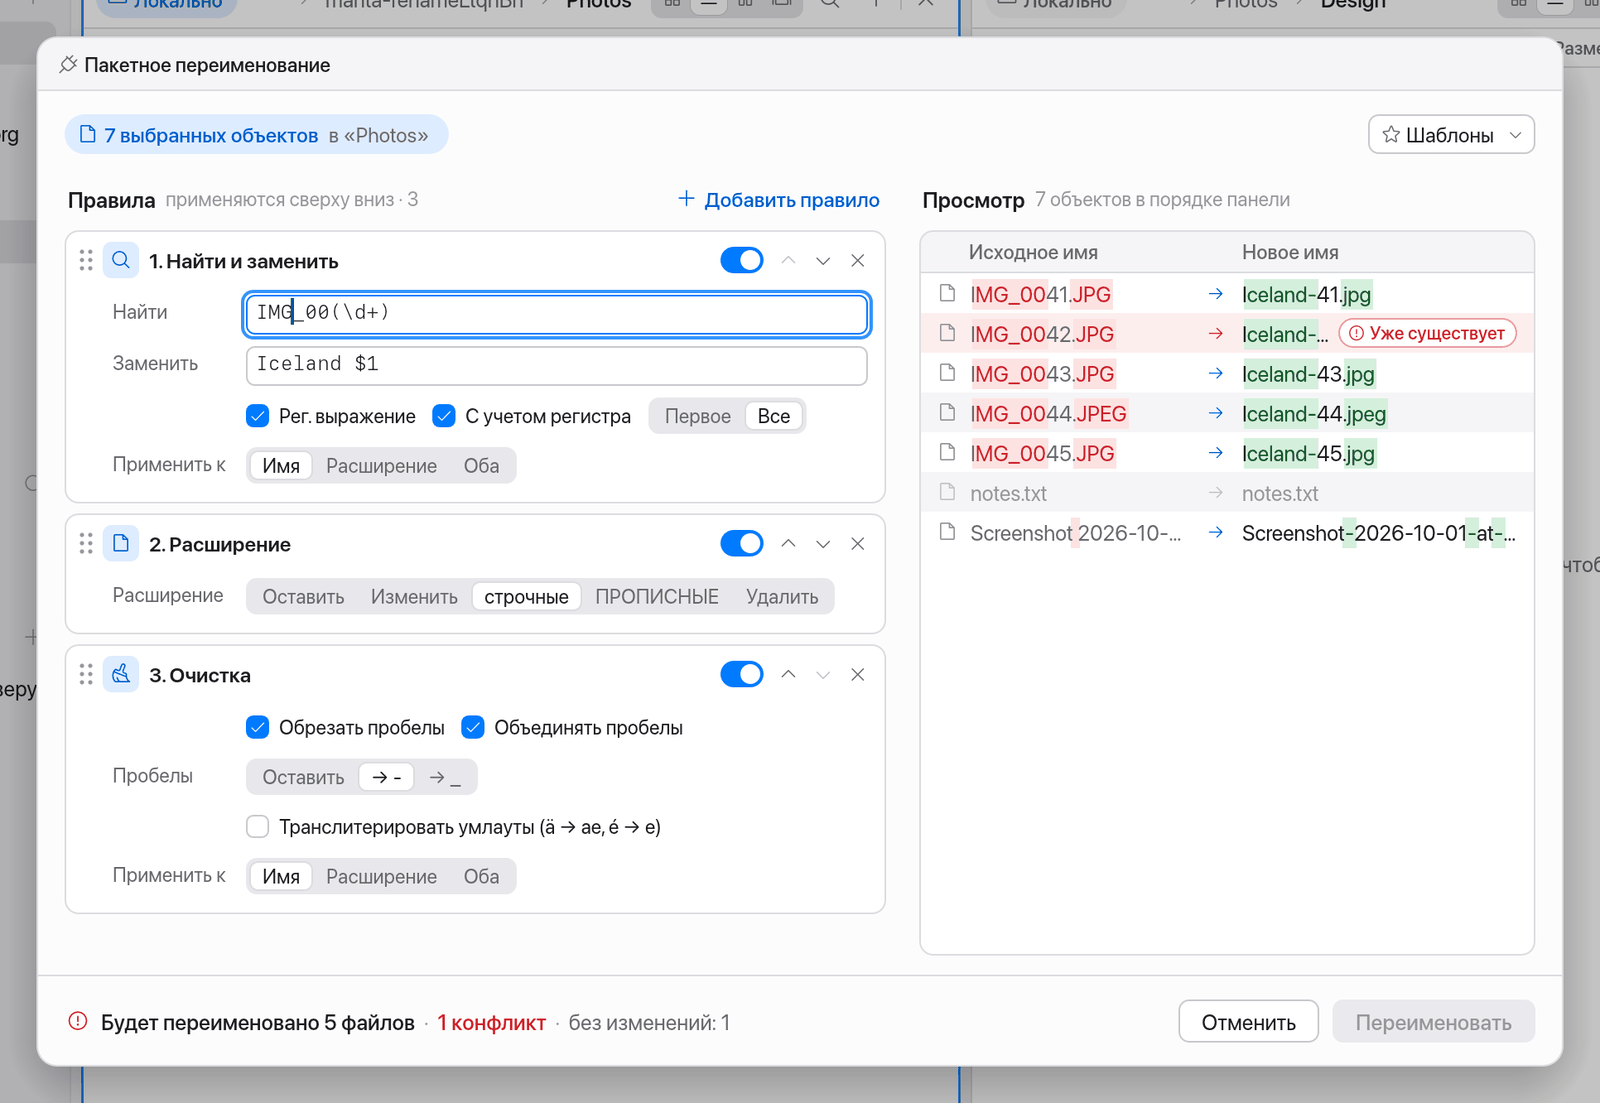Click the warning icon in status bar
The height and width of the screenshot is (1103, 1600).
click(x=78, y=1022)
